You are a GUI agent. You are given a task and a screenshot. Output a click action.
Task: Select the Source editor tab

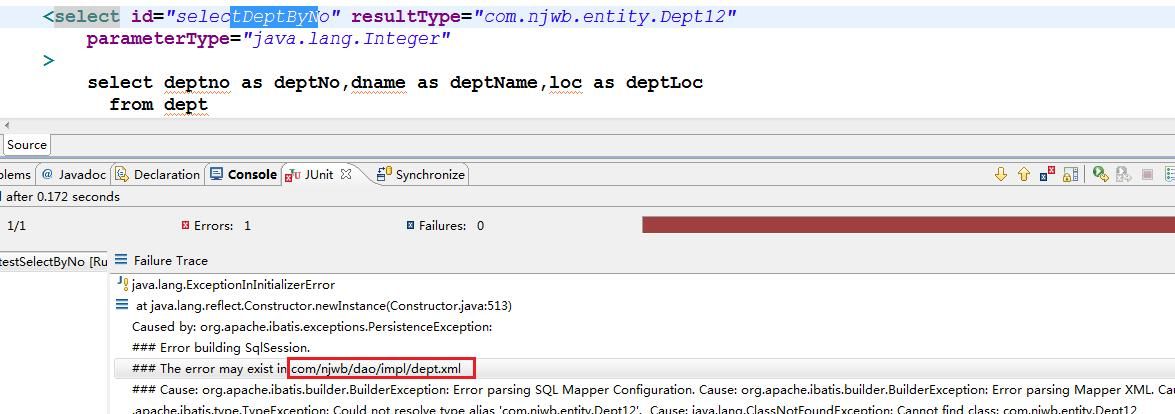tap(26, 144)
